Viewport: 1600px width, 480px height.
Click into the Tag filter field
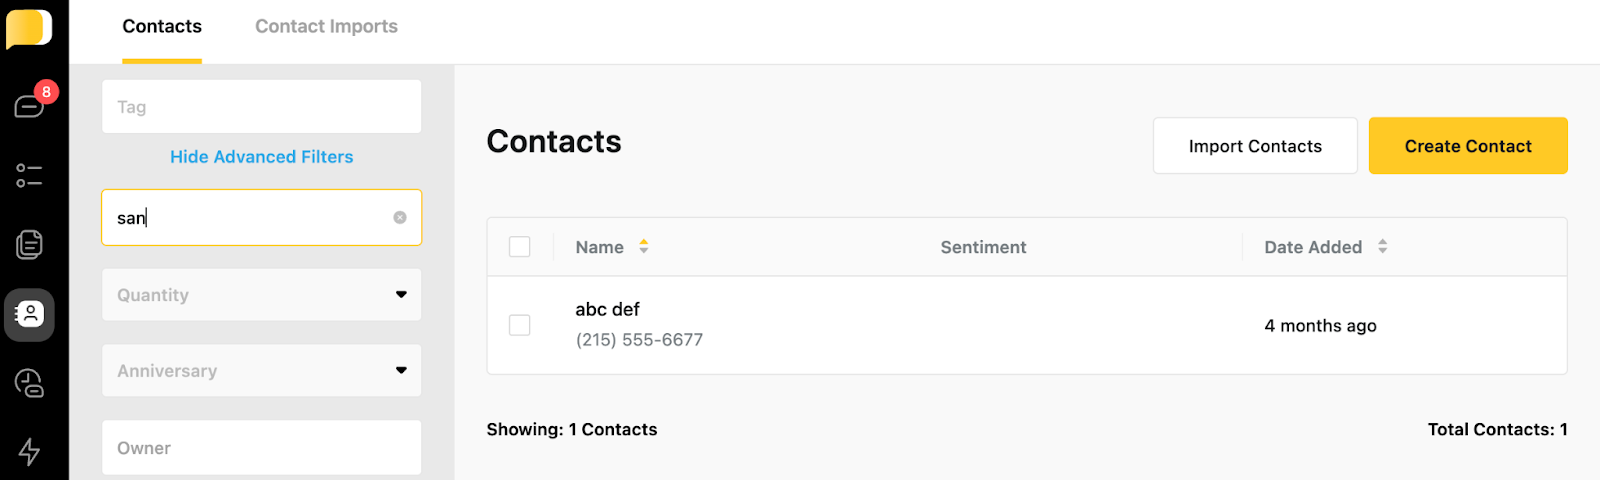point(261,107)
